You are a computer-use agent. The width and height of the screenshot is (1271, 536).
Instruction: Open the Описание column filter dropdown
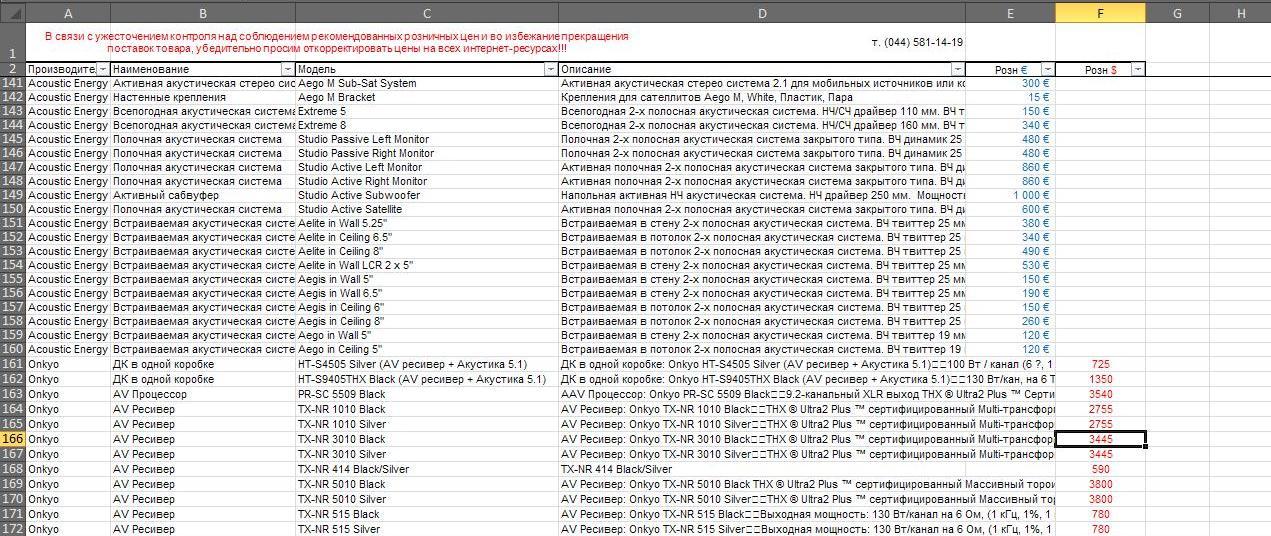pos(958,70)
